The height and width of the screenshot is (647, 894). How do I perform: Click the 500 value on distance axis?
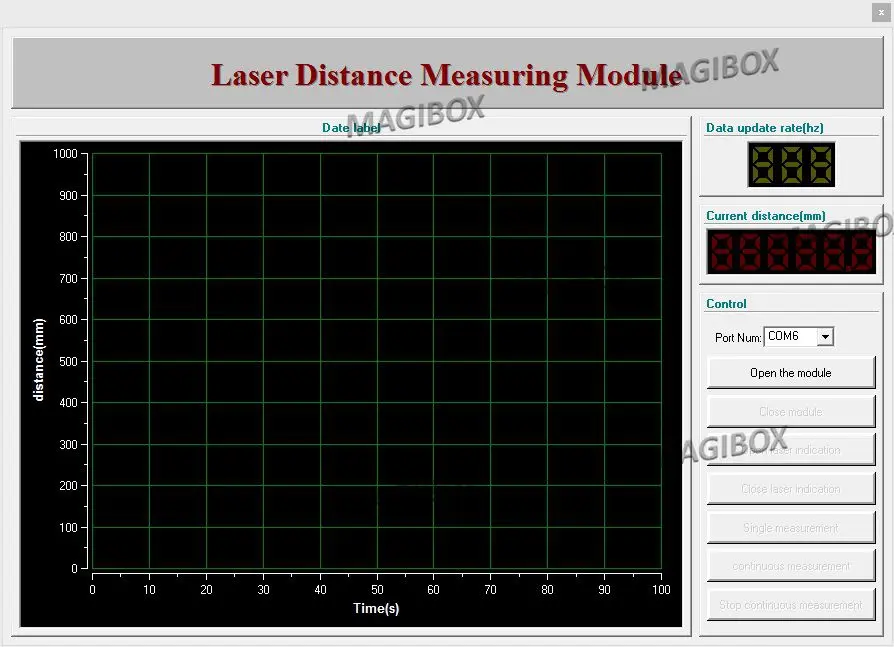pyautogui.click(x=68, y=361)
